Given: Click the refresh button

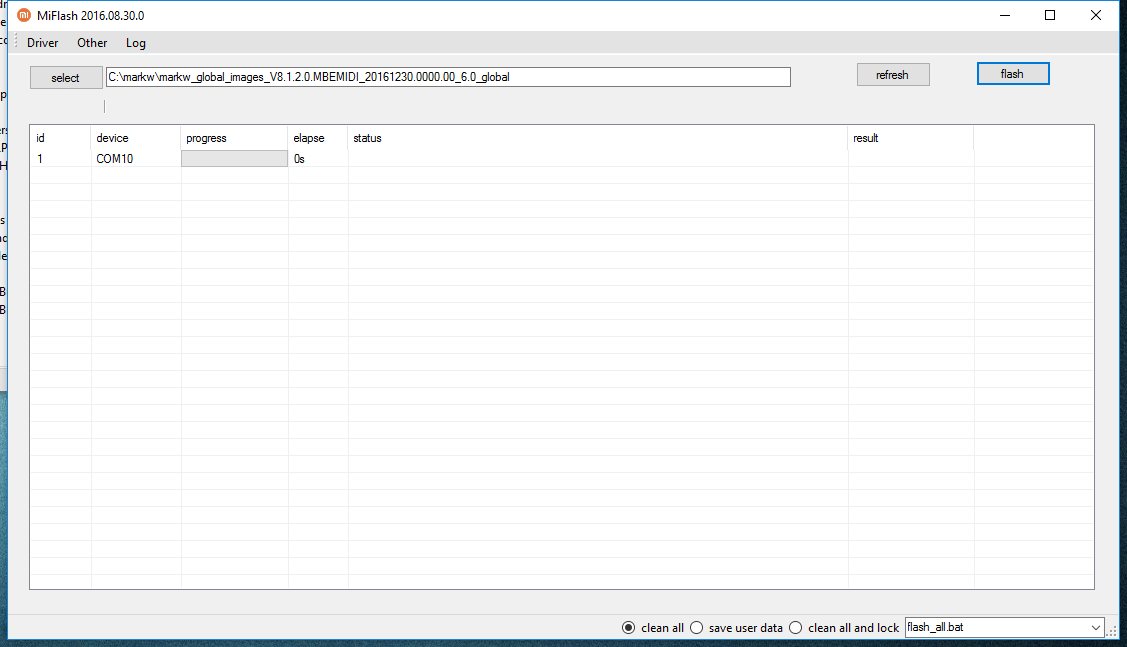Looking at the screenshot, I should pyautogui.click(x=893, y=75).
